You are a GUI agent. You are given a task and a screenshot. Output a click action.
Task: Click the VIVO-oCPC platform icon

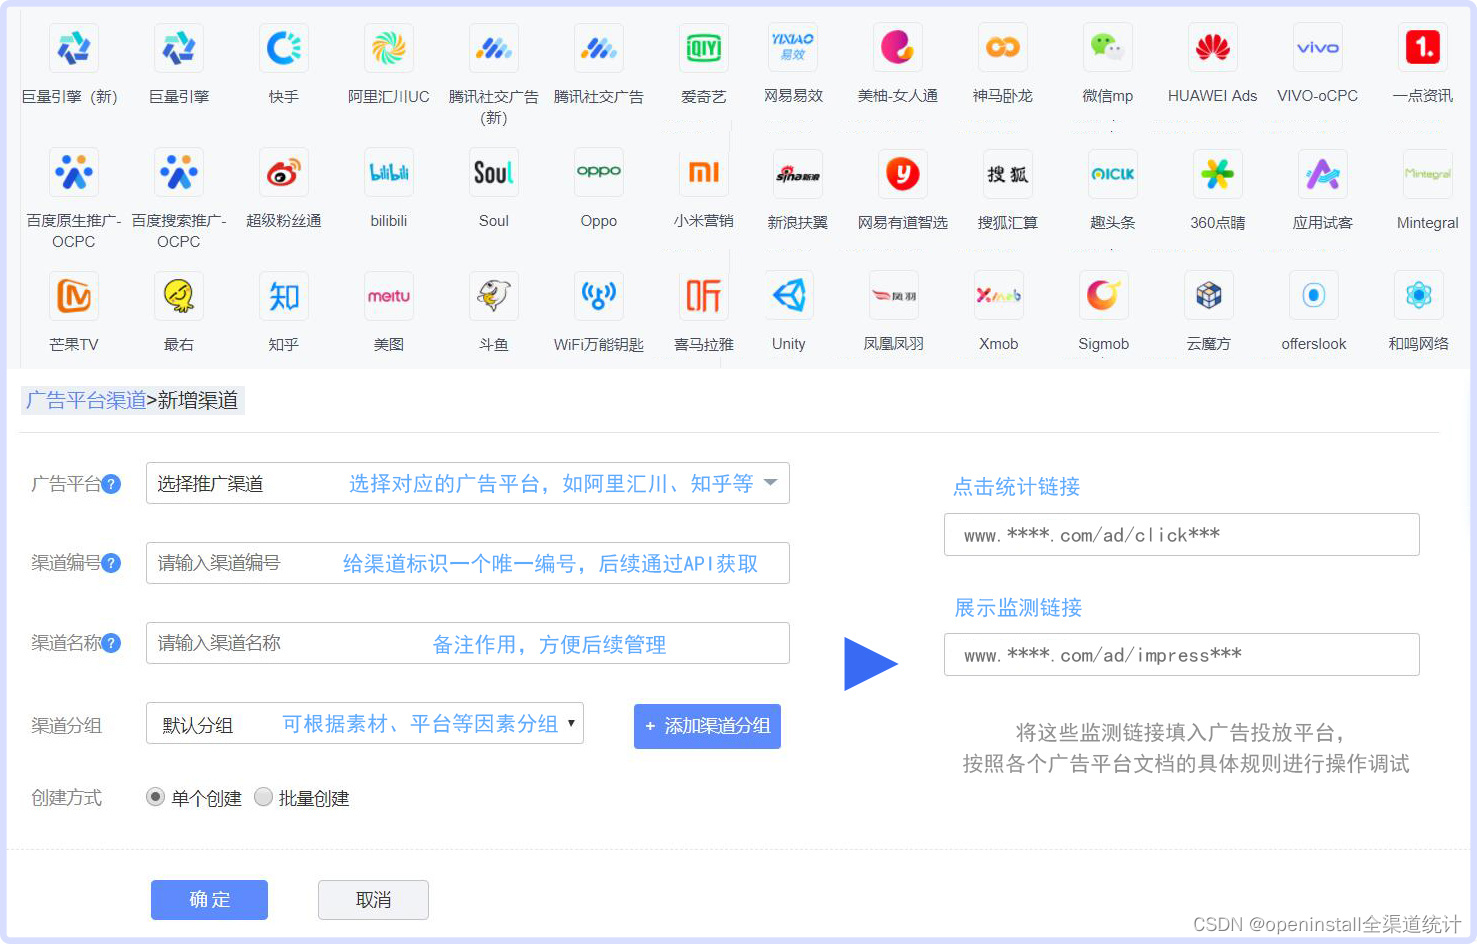click(1318, 47)
